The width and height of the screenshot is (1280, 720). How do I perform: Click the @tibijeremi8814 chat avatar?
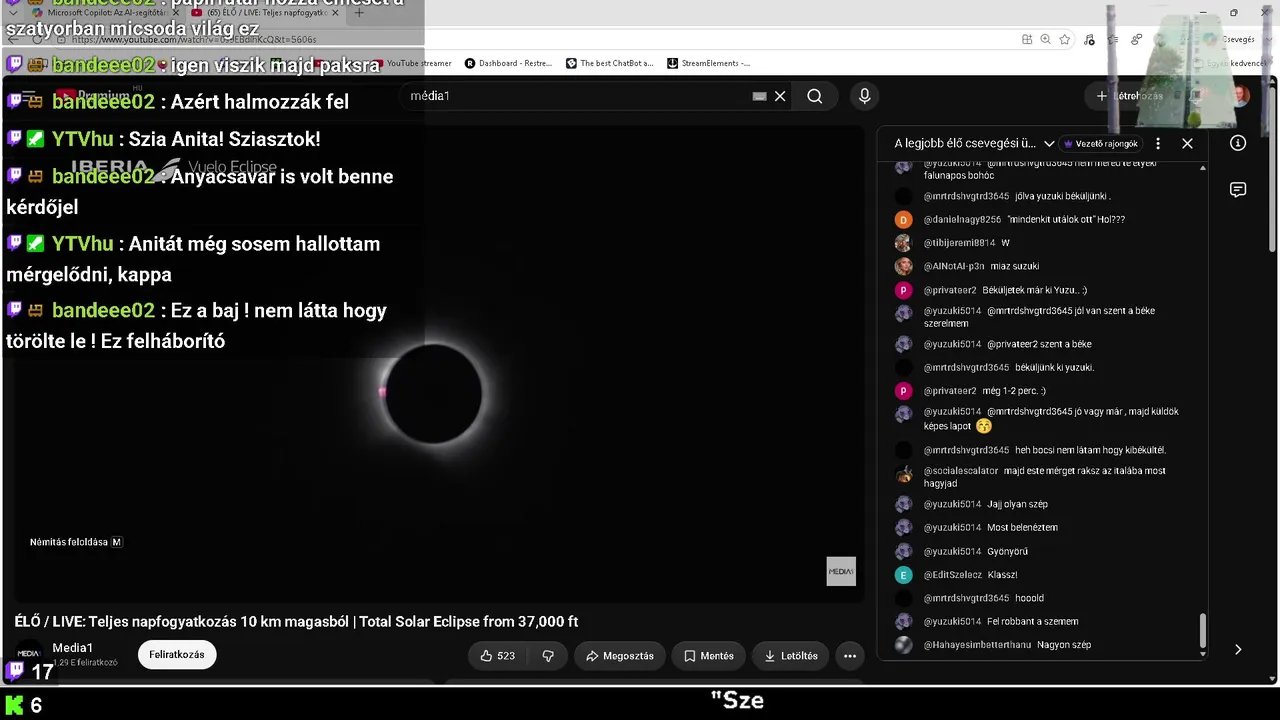(903, 243)
